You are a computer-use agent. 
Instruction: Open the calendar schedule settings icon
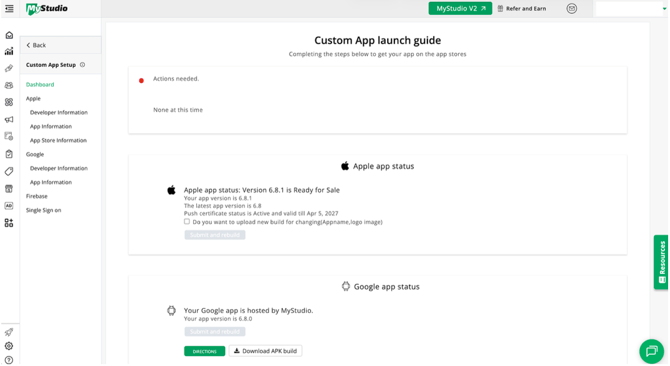point(9,136)
